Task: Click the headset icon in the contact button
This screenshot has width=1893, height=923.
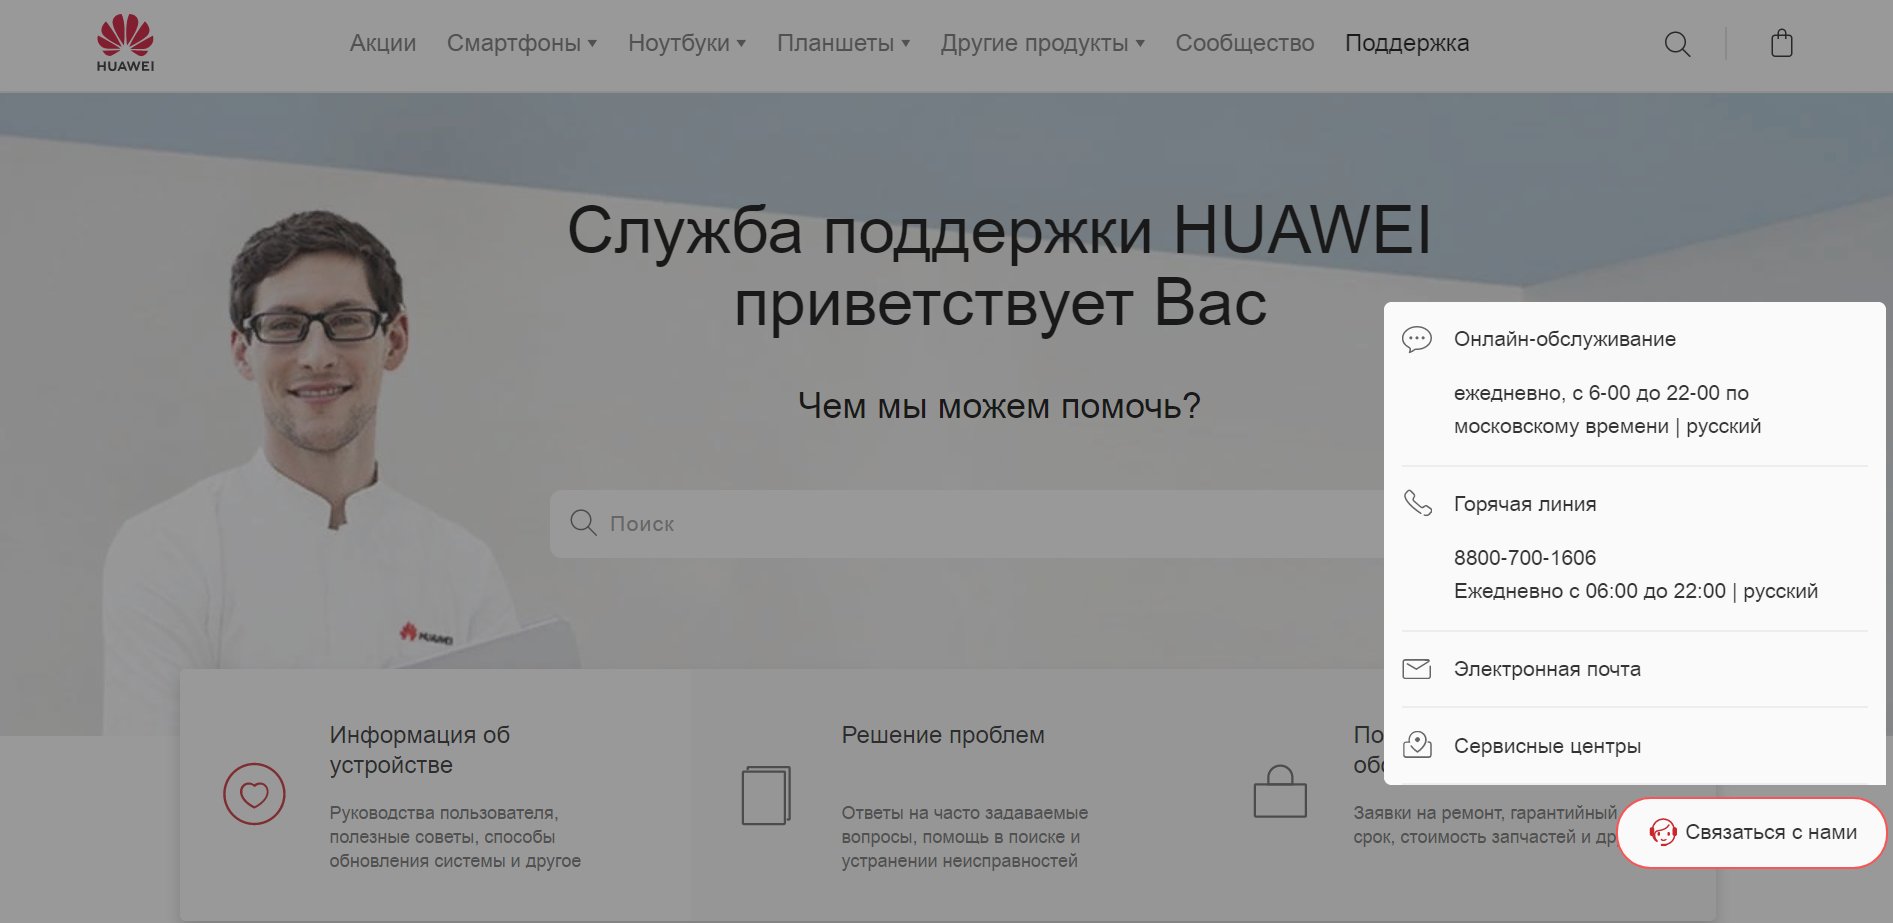Action: [1662, 832]
